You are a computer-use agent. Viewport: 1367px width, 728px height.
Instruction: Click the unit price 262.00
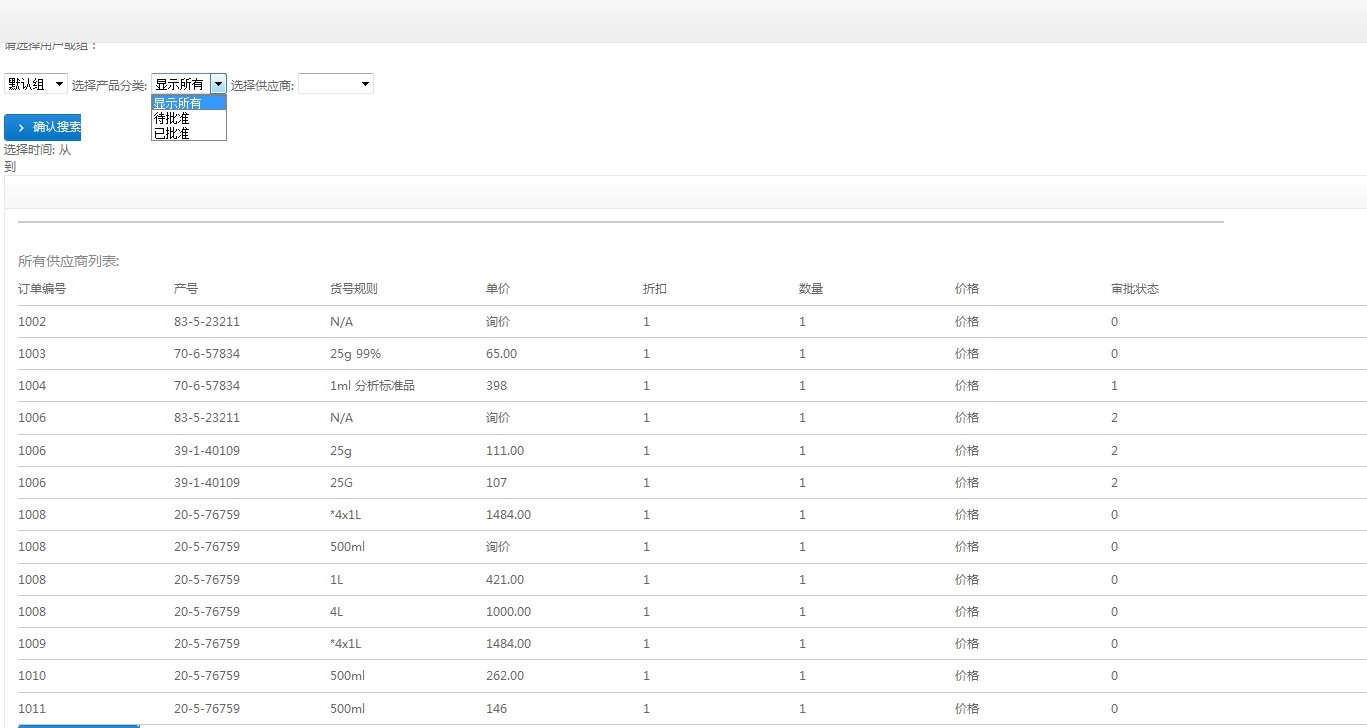[x=505, y=676]
